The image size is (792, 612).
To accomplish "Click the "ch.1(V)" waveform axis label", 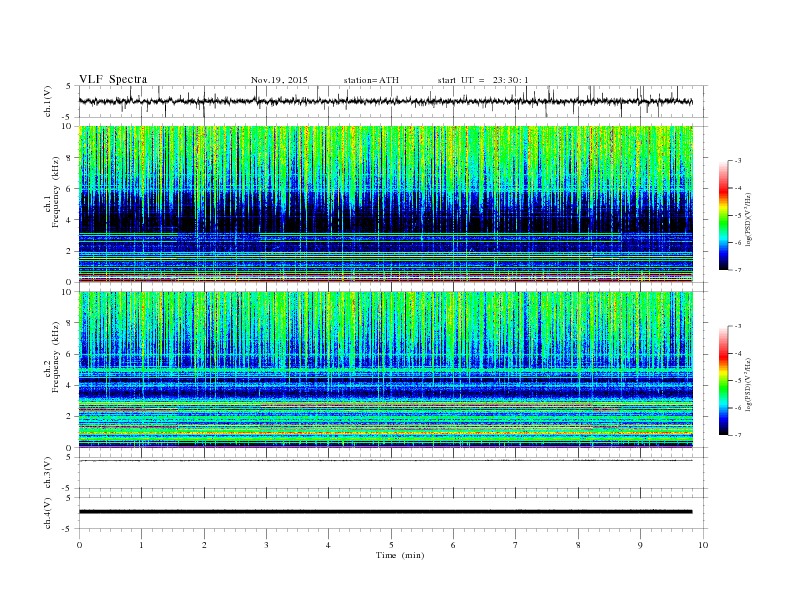I will (x=47, y=101).
